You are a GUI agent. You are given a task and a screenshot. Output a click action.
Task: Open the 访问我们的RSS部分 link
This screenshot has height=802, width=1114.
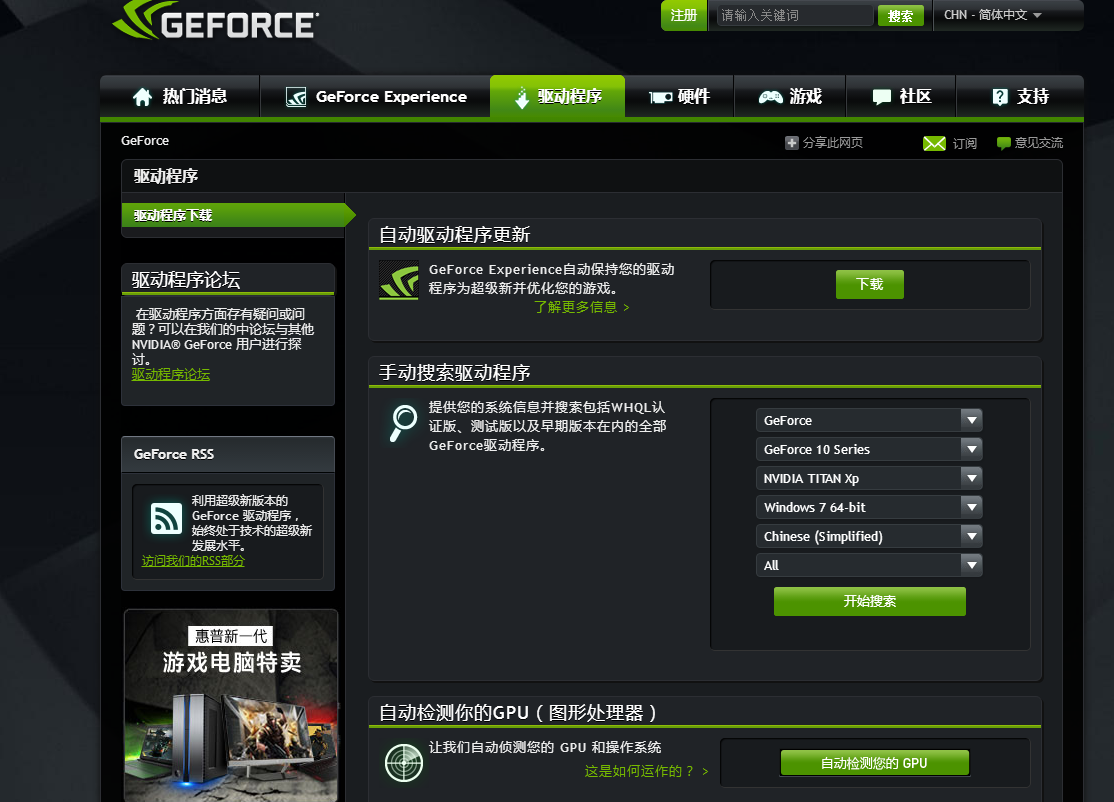tap(193, 560)
